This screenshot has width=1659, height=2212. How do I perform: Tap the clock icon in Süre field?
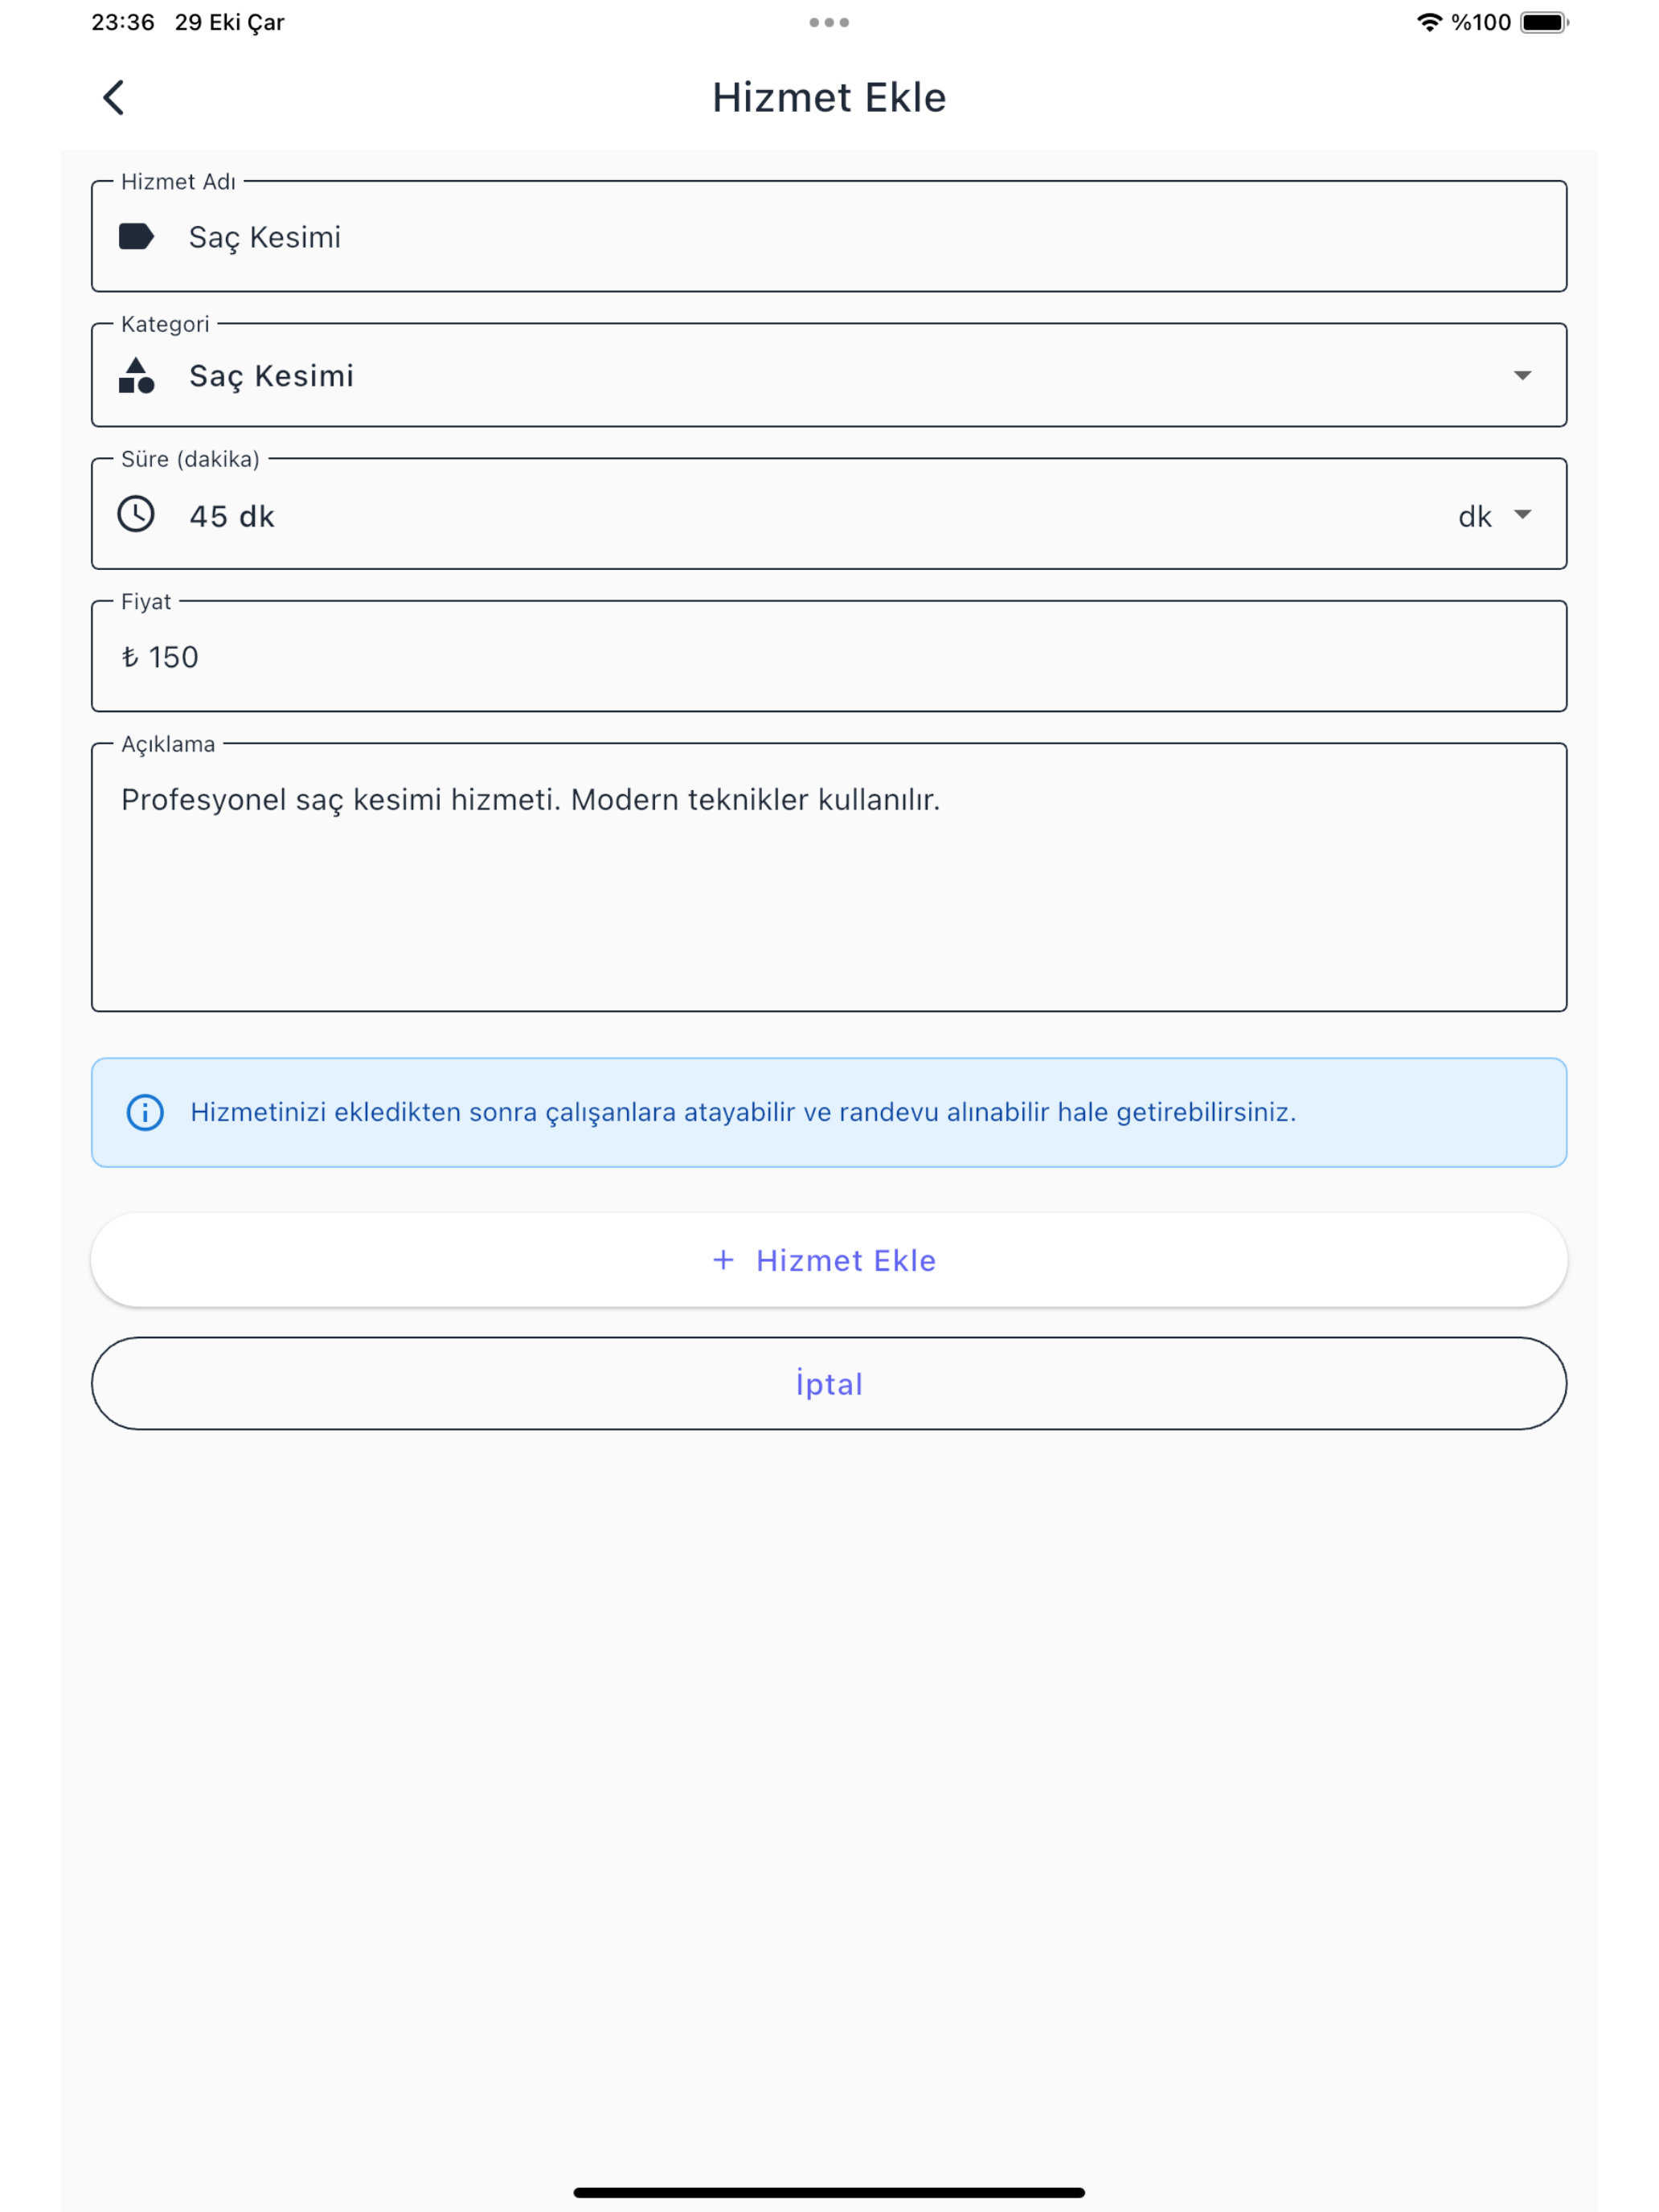[x=136, y=514]
